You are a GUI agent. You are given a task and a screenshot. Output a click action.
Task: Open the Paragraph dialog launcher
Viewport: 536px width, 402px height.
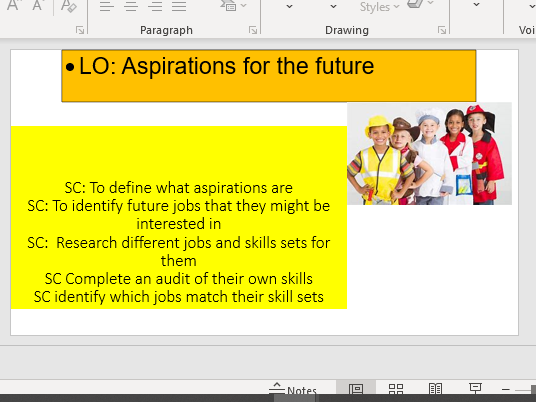pos(253,30)
